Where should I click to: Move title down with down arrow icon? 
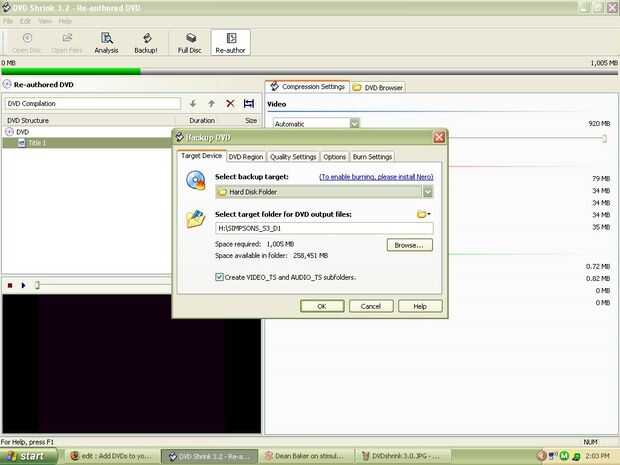(x=193, y=104)
